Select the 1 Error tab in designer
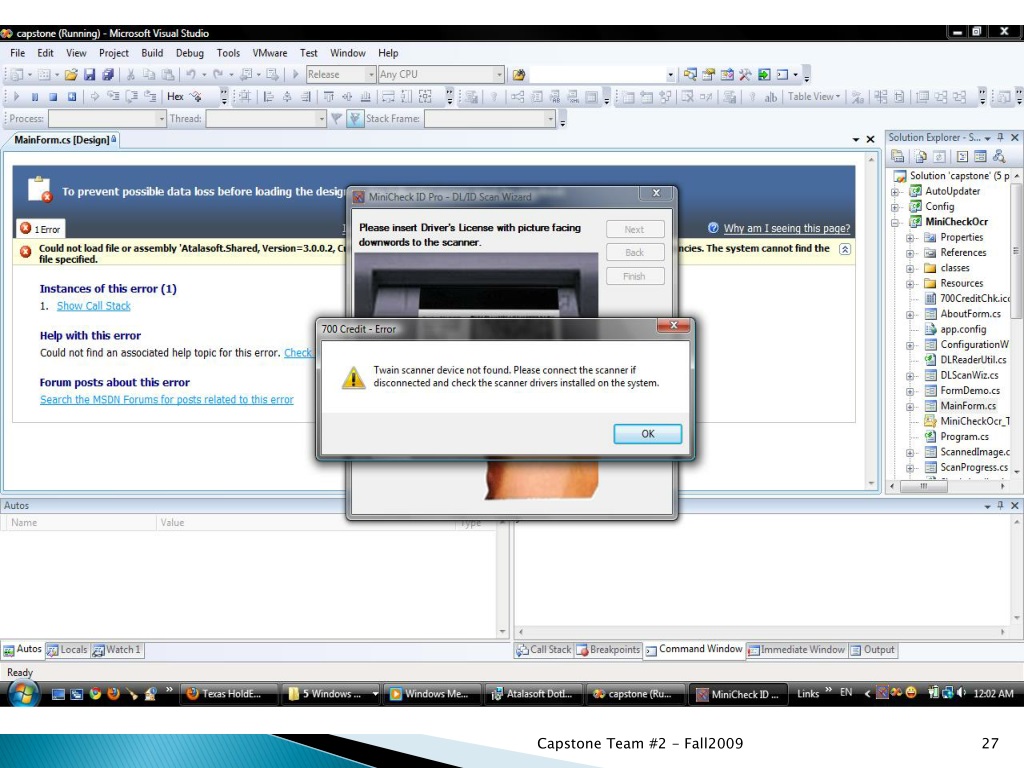The width and height of the screenshot is (1024, 768). (40, 229)
